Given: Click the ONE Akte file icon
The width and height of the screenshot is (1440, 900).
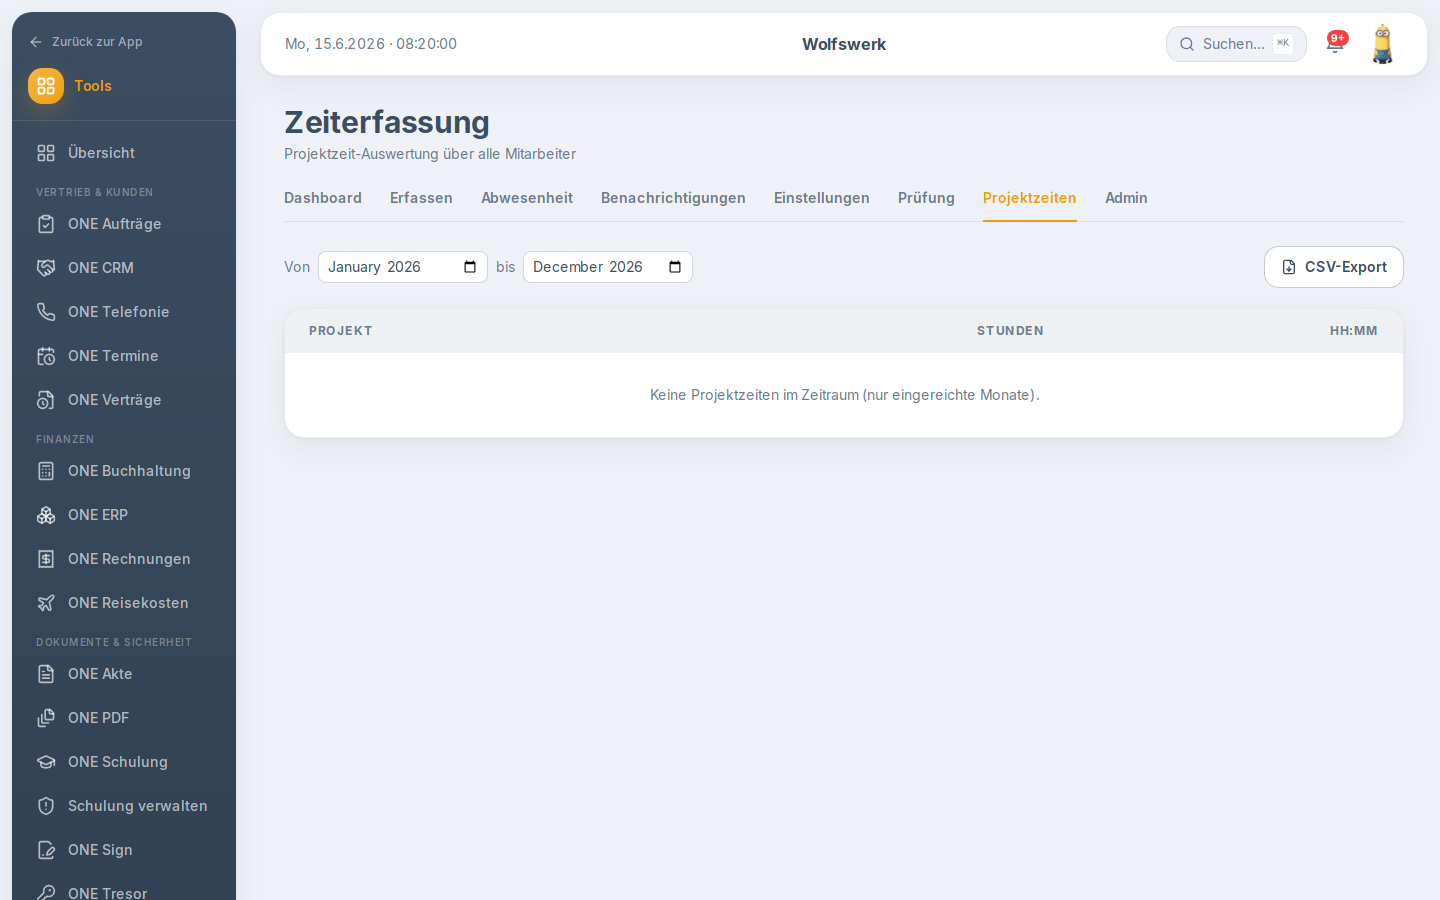Looking at the screenshot, I should pos(46,674).
